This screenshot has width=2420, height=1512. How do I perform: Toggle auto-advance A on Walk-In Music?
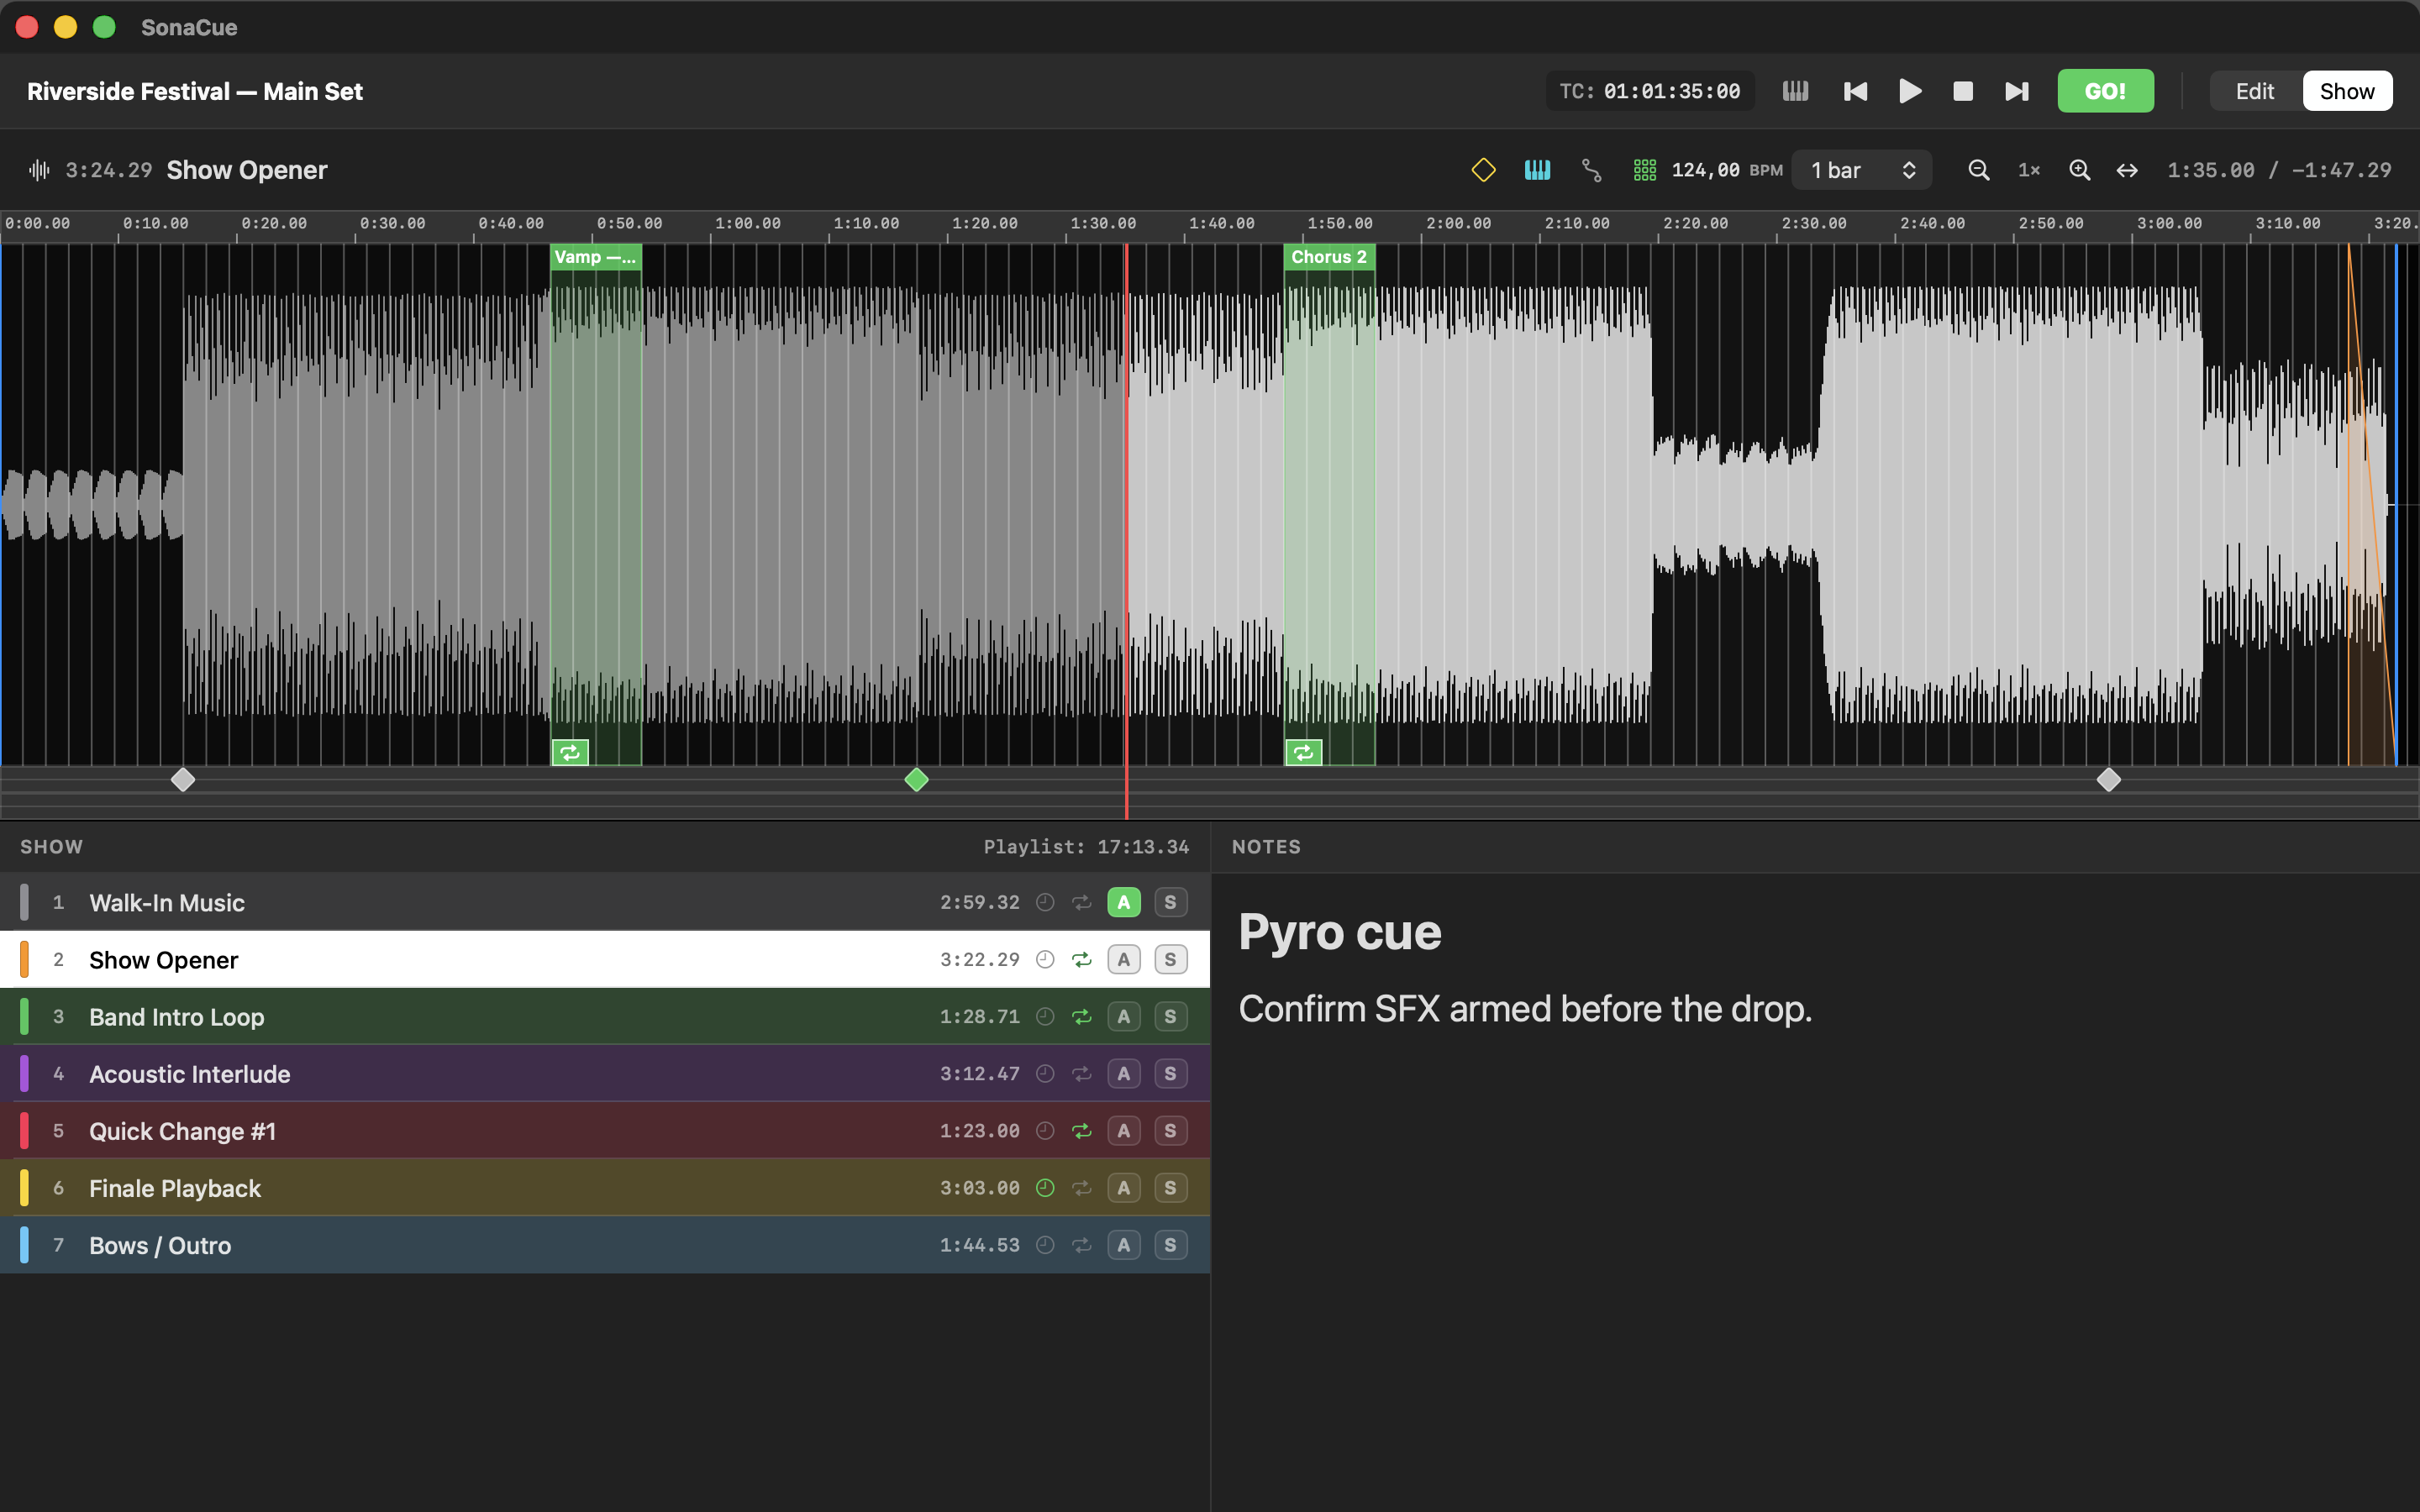pos(1124,902)
